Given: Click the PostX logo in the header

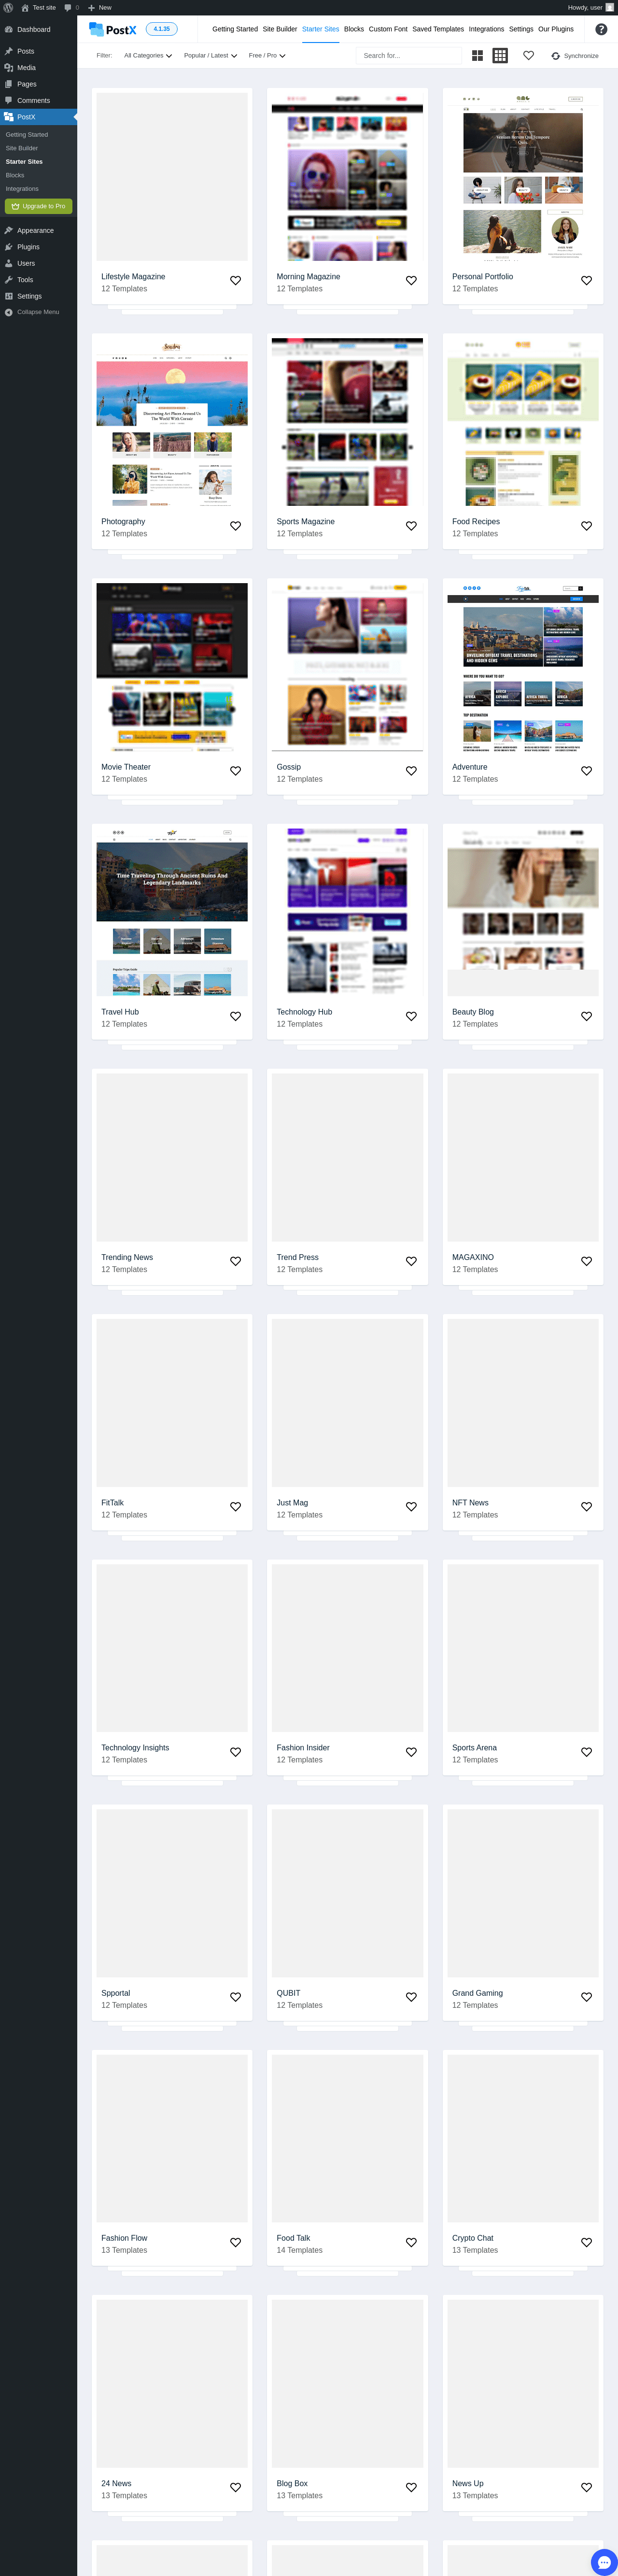Looking at the screenshot, I should 113,29.
